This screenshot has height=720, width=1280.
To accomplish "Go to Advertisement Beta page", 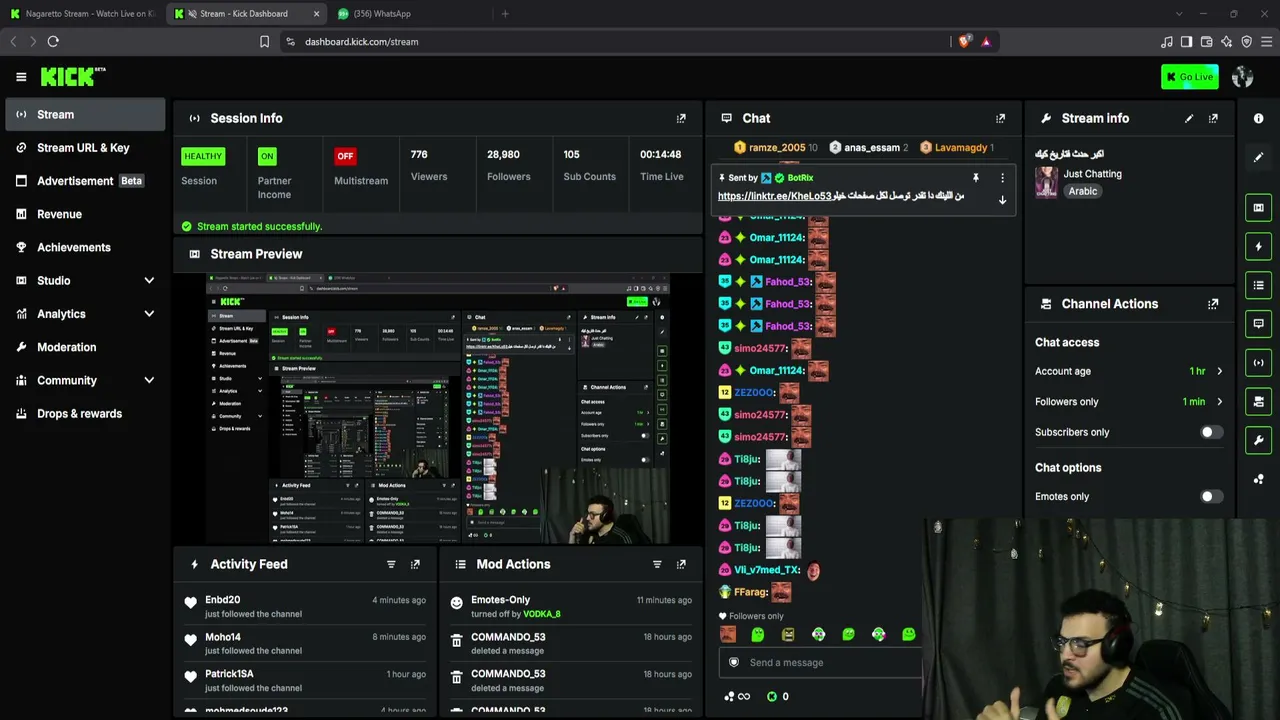I will (x=85, y=181).
